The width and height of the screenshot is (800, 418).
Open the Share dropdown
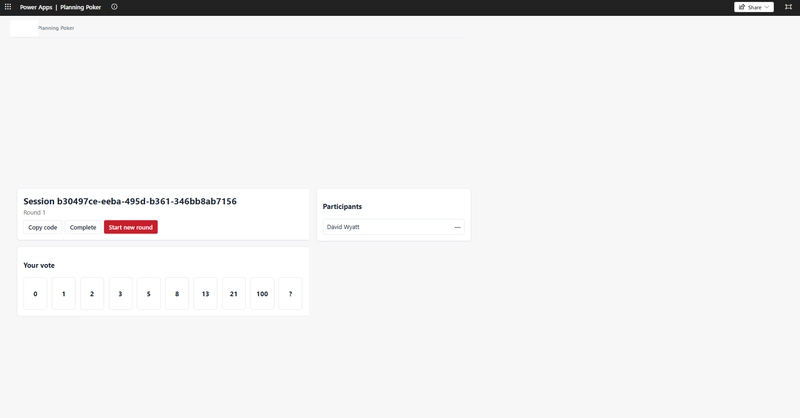coord(753,7)
